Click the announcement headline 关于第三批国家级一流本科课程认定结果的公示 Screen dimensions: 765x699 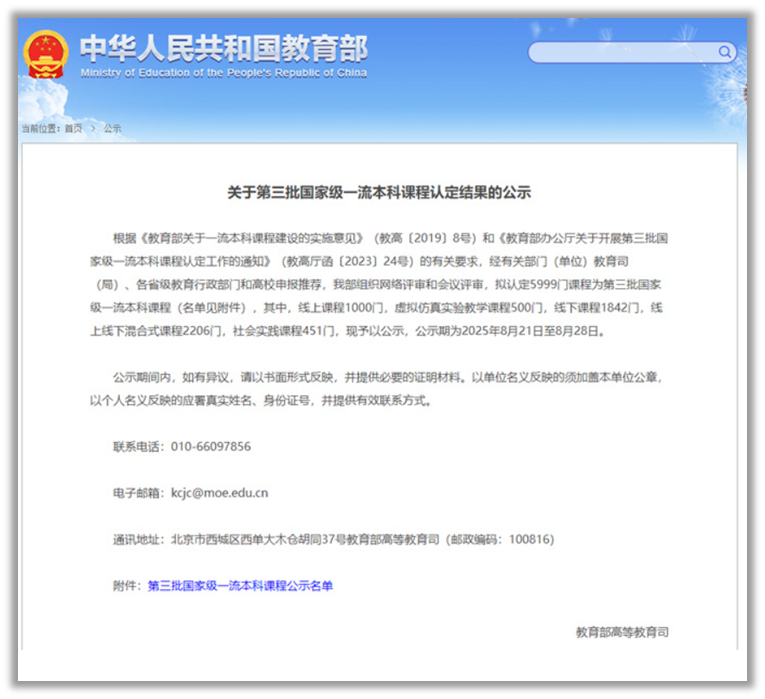click(x=379, y=193)
